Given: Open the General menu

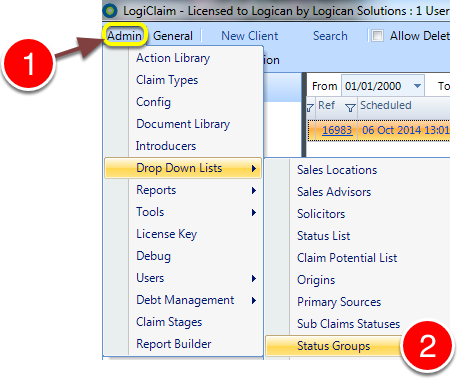Looking at the screenshot, I should tap(173, 36).
